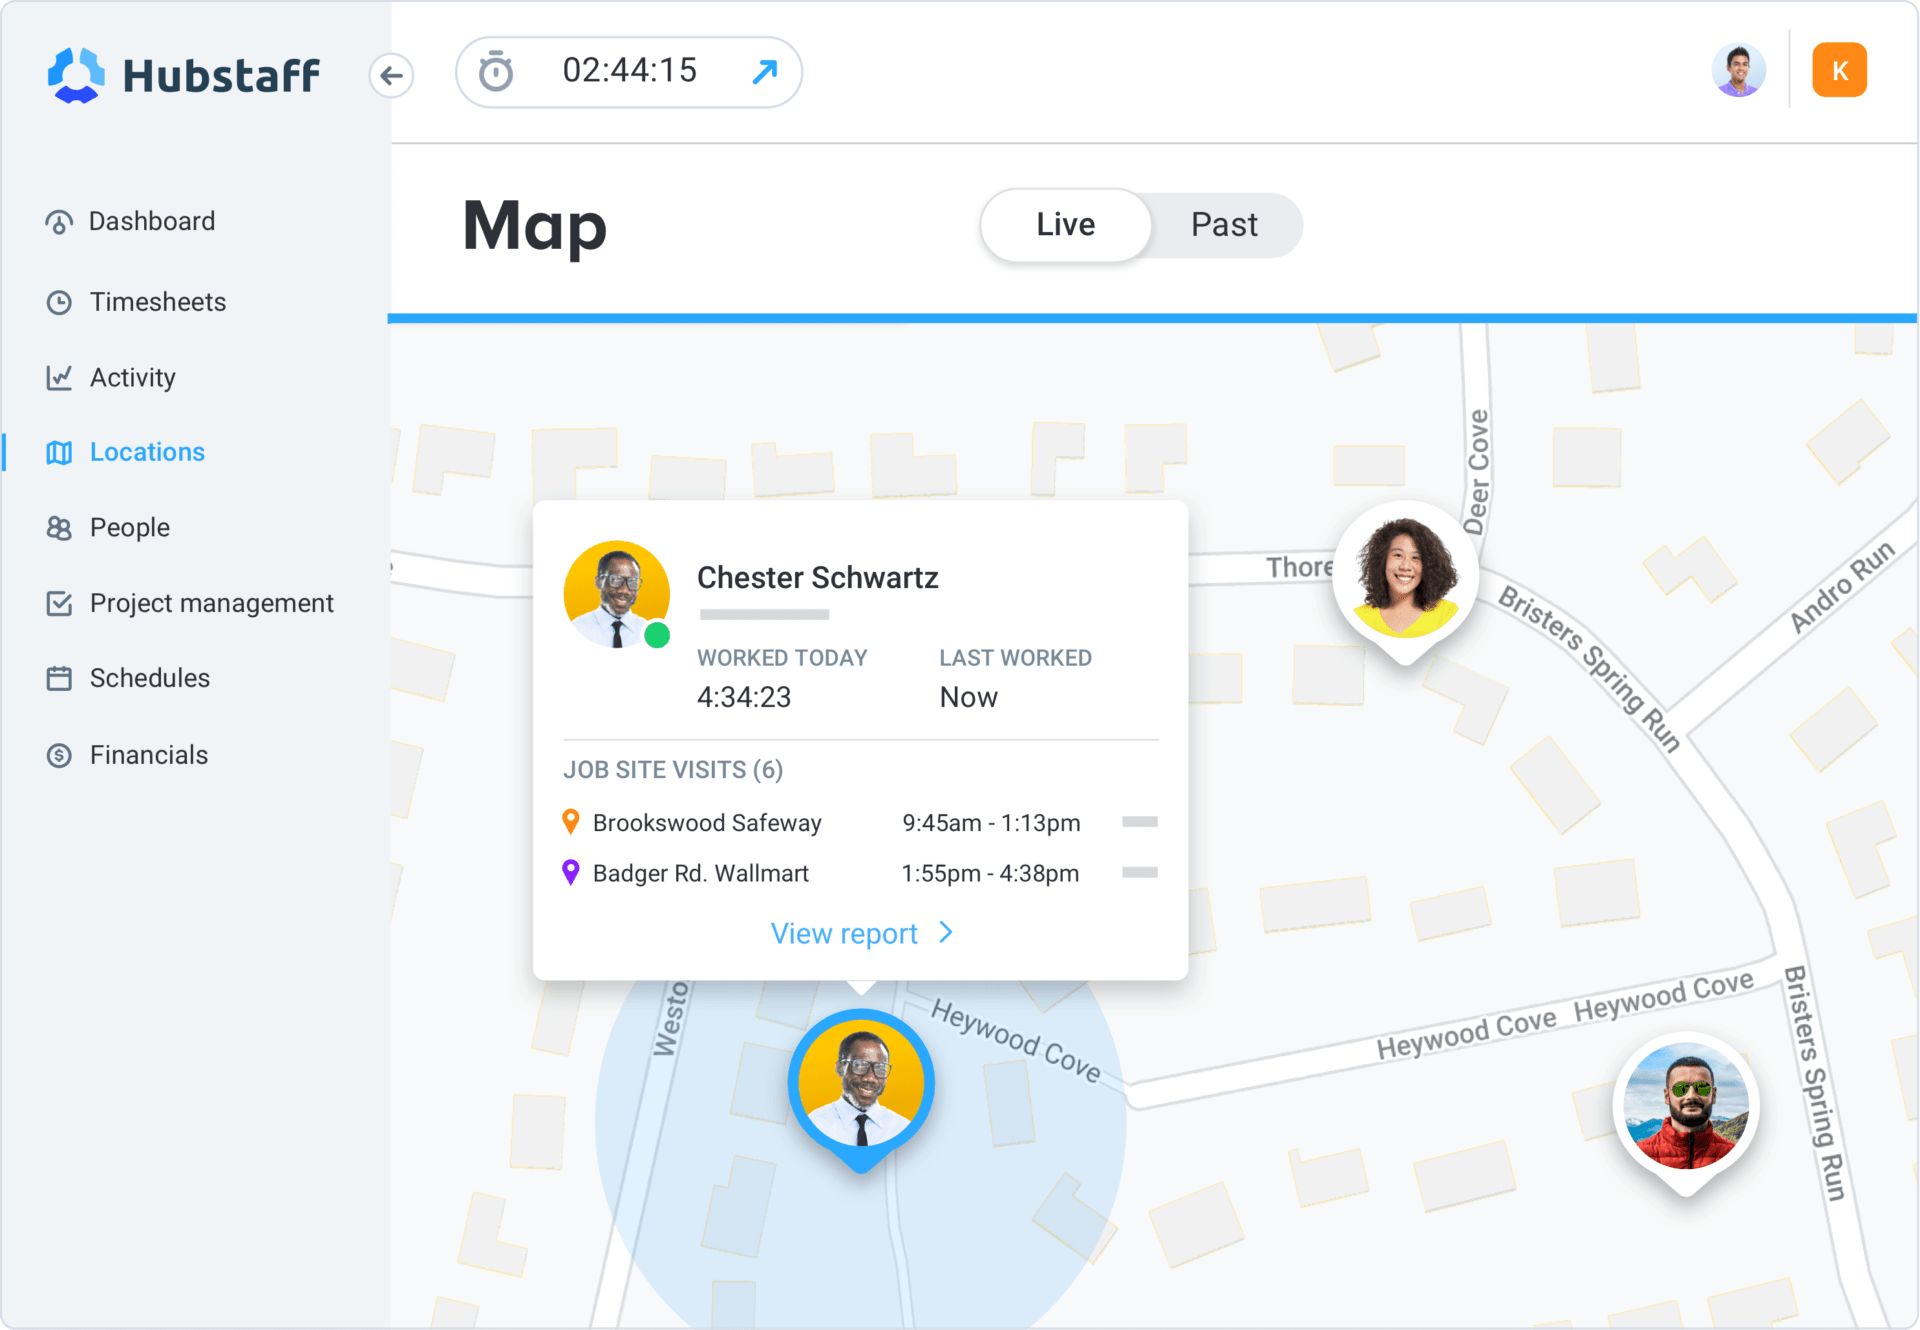Click the K account avatar dropdown
The height and width of the screenshot is (1330, 1920).
[x=1839, y=69]
